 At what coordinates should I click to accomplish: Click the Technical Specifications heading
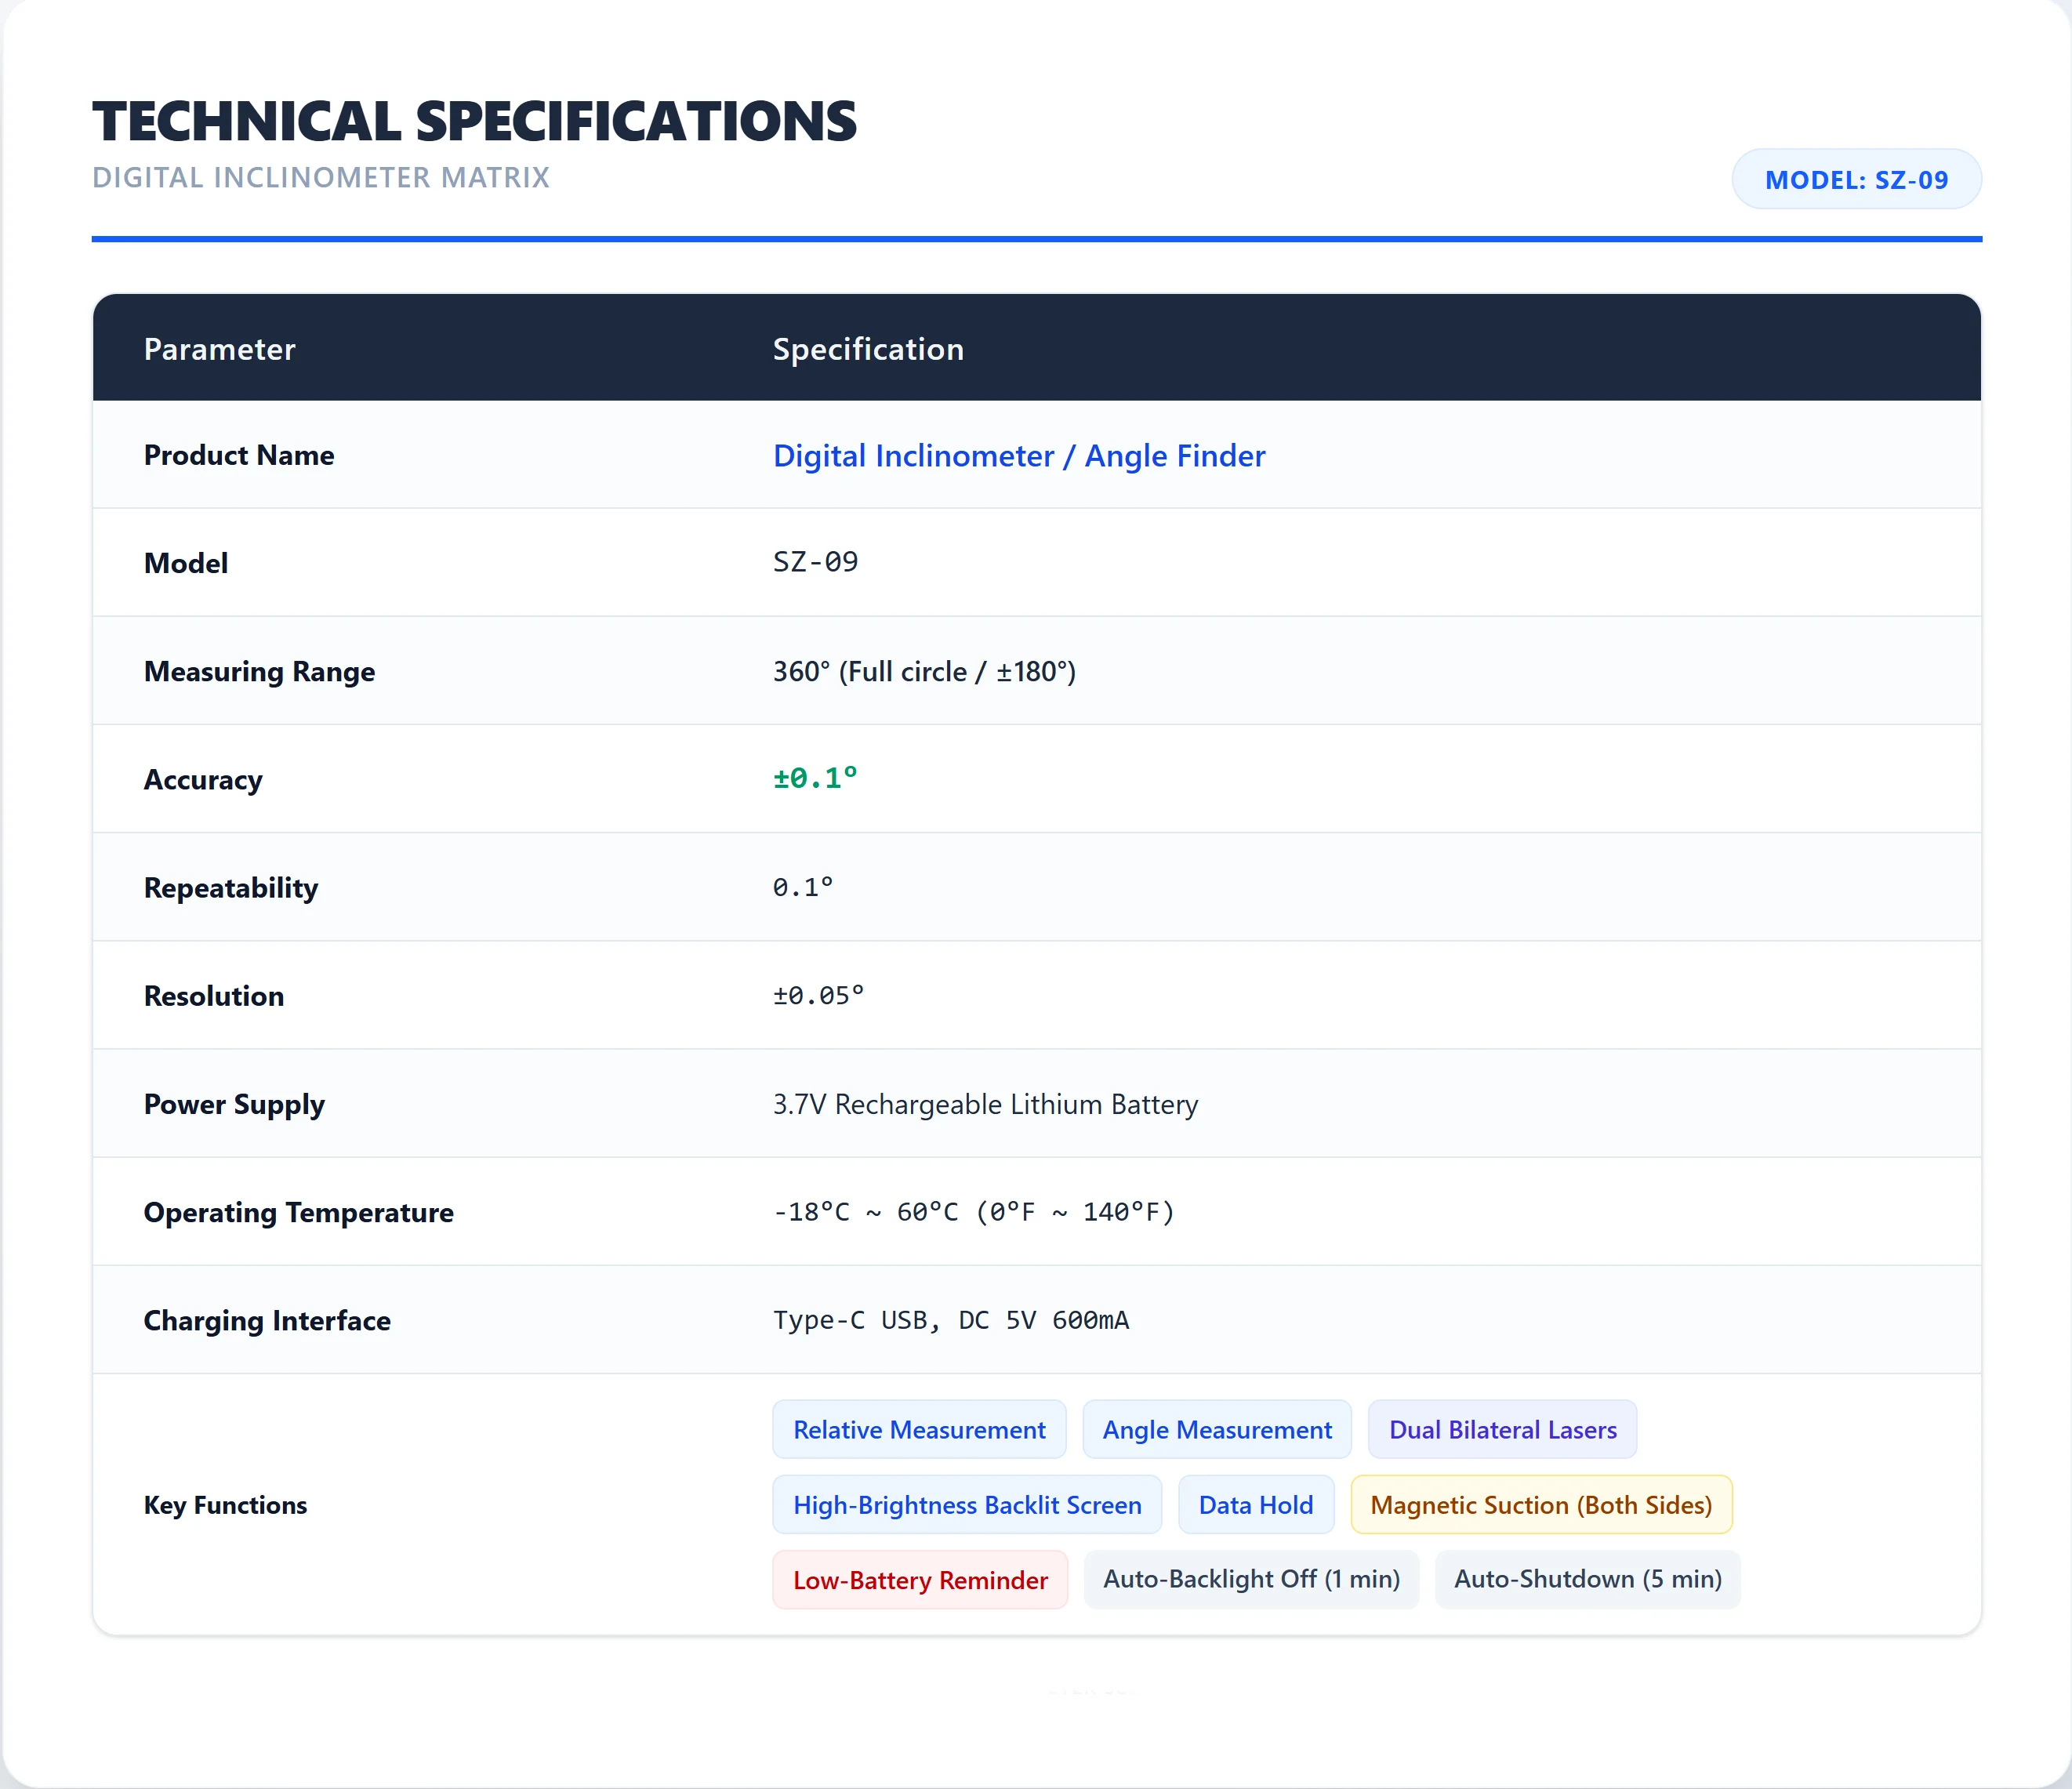[x=474, y=121]
